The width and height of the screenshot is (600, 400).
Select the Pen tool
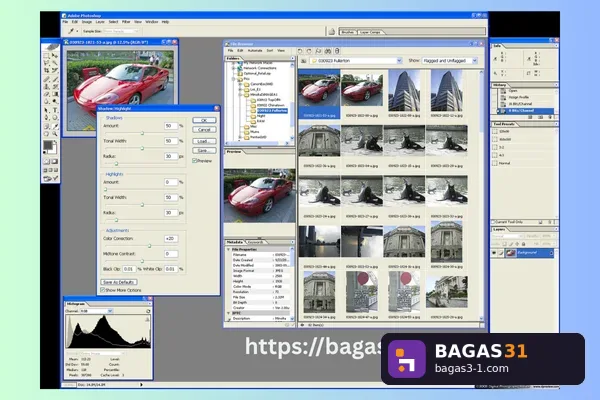(x=46, y=118)
